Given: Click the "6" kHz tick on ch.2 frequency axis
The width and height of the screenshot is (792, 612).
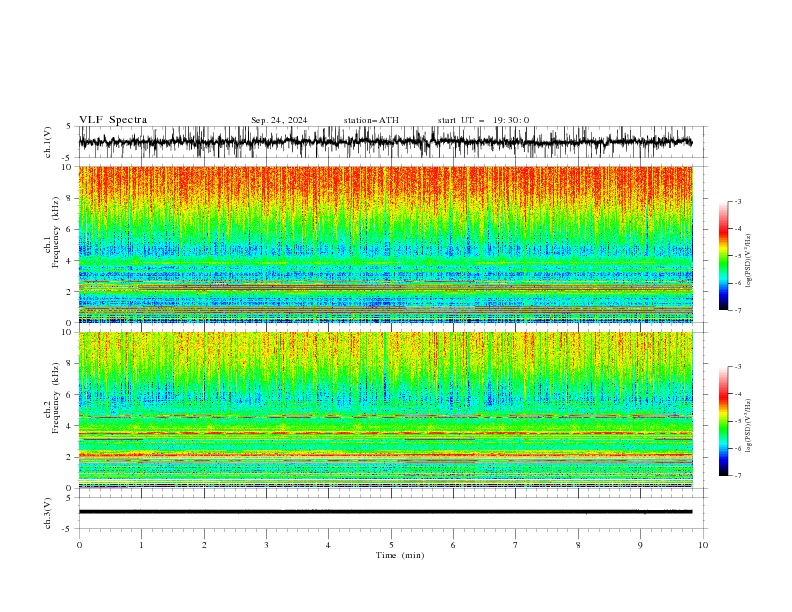Looking at the screenshot, I should click(70, 395).
